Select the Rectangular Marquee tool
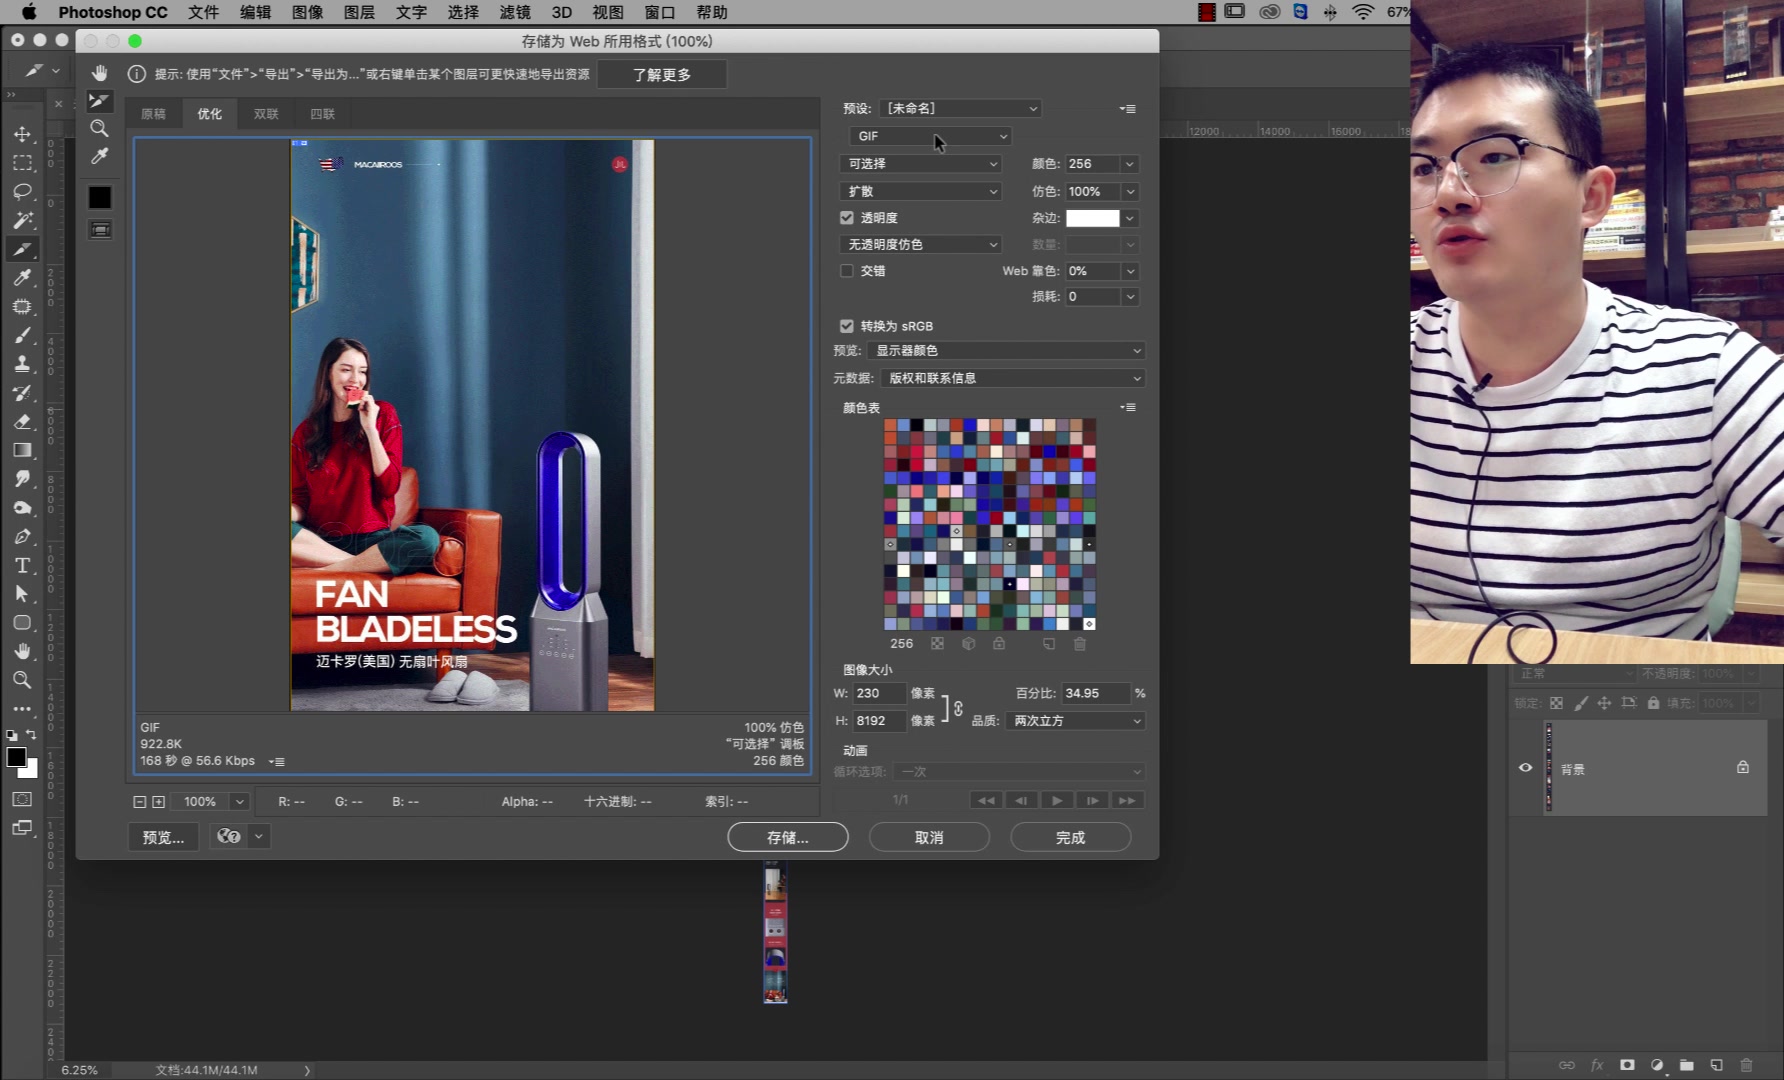Screen dimensions: 1784x1080 coord(22,162)
